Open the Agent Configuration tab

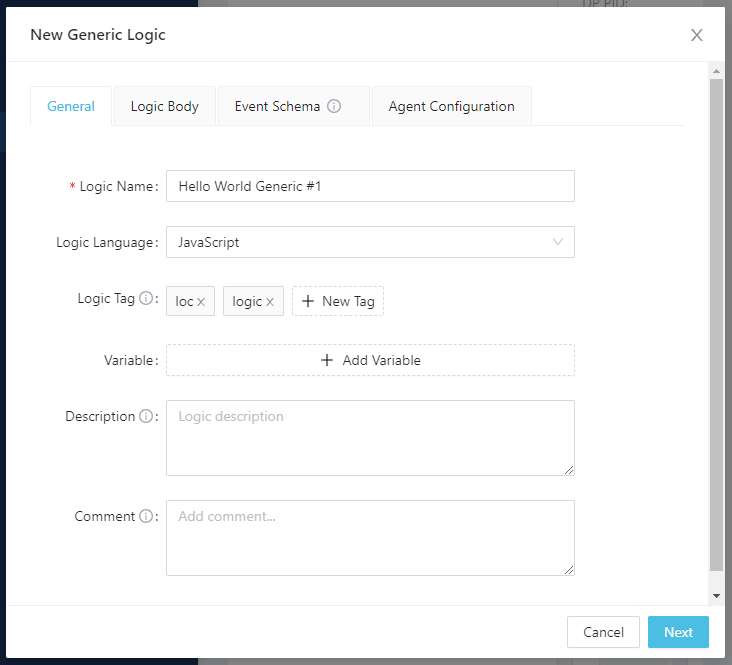451,106
